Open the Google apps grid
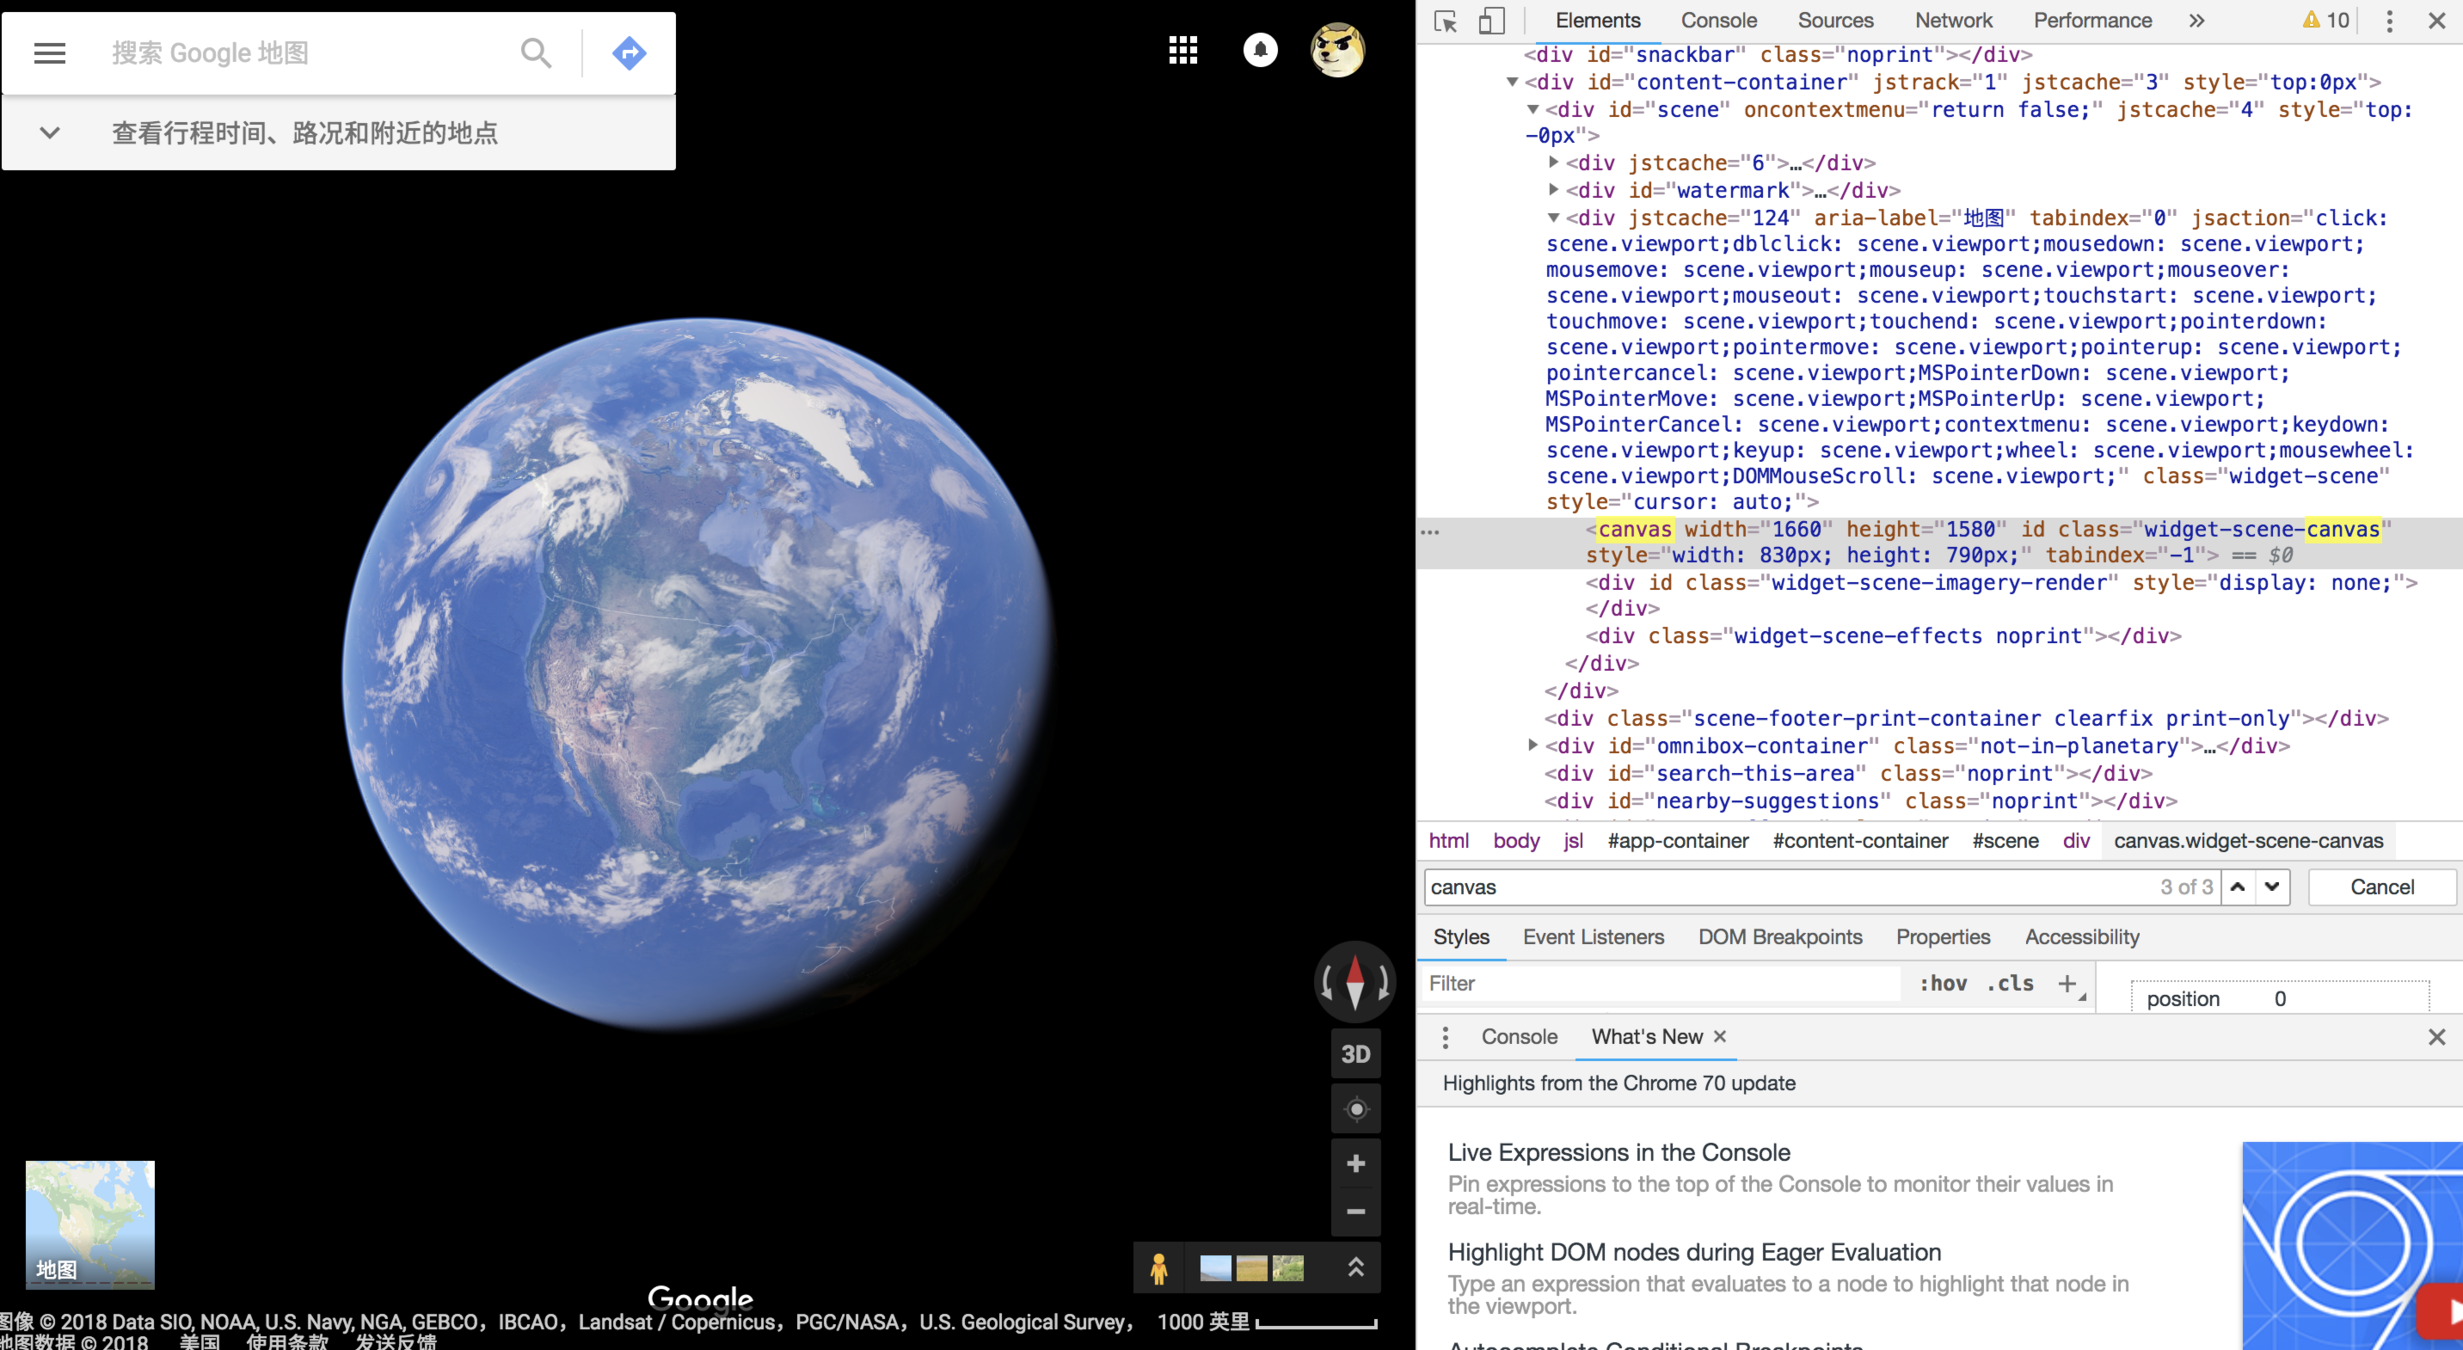Screen dimensions: 2463x1350 tap(1183, 50)
